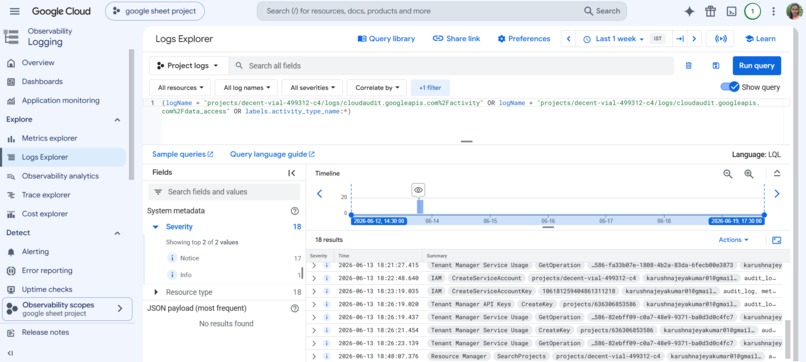Zoom out the timeline
Image resolution: width=806 pixels, height=362 pixels.
[x=728, y=174]
